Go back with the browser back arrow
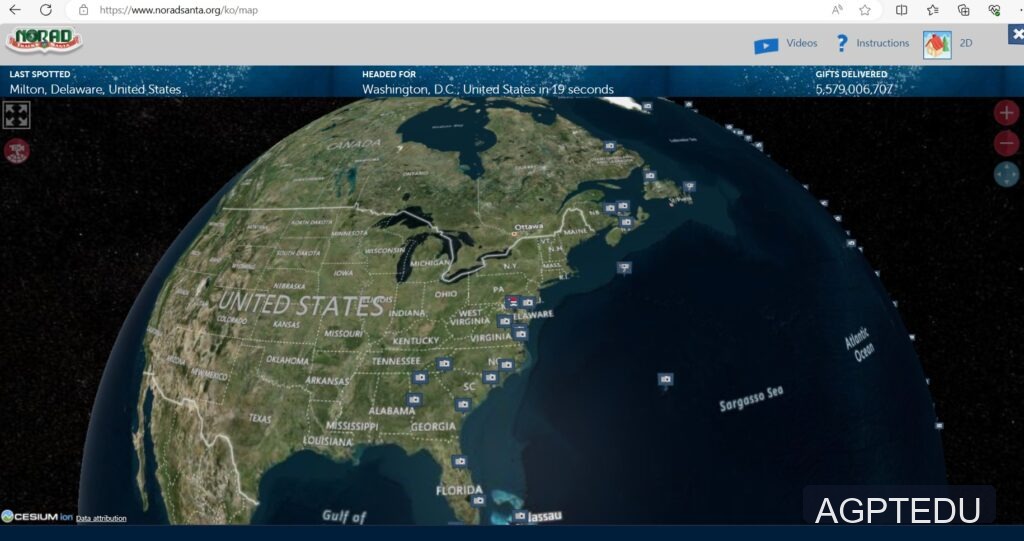The image size is (1024, 541). pyautogui.click(x=14, y=10)
